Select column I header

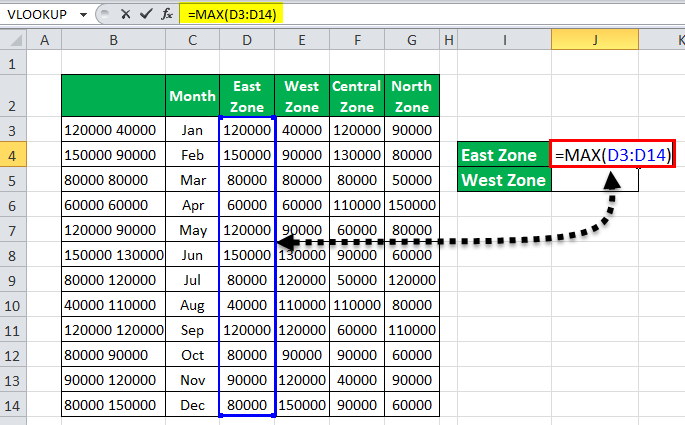pyautogui.click(x=505, y=40)
